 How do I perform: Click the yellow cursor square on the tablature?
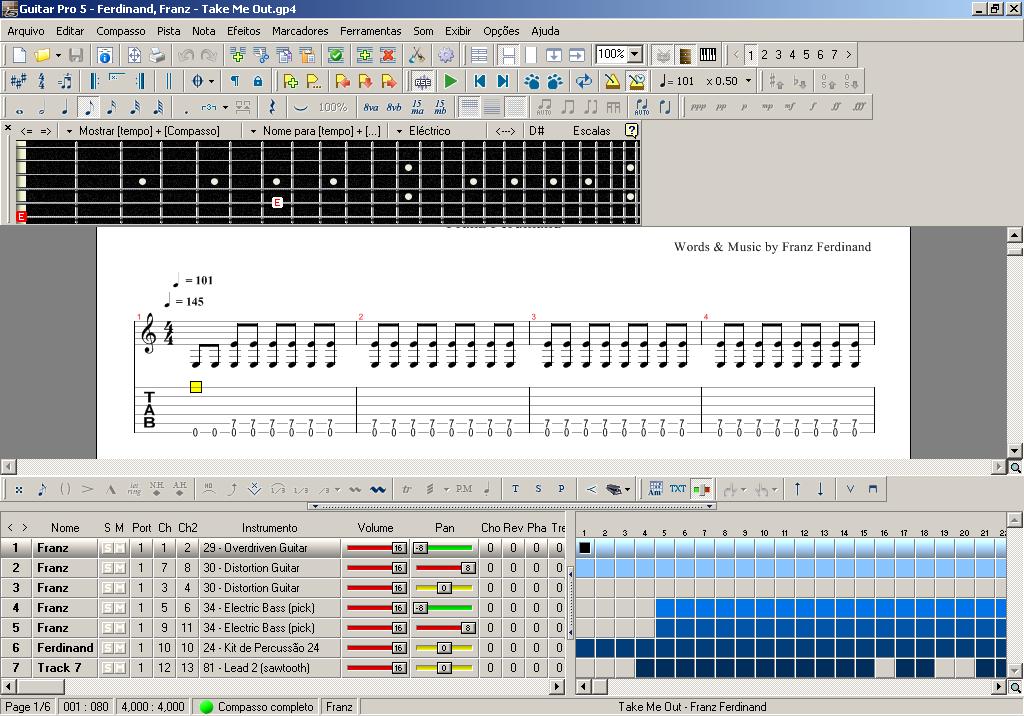[x=195, y=387]
